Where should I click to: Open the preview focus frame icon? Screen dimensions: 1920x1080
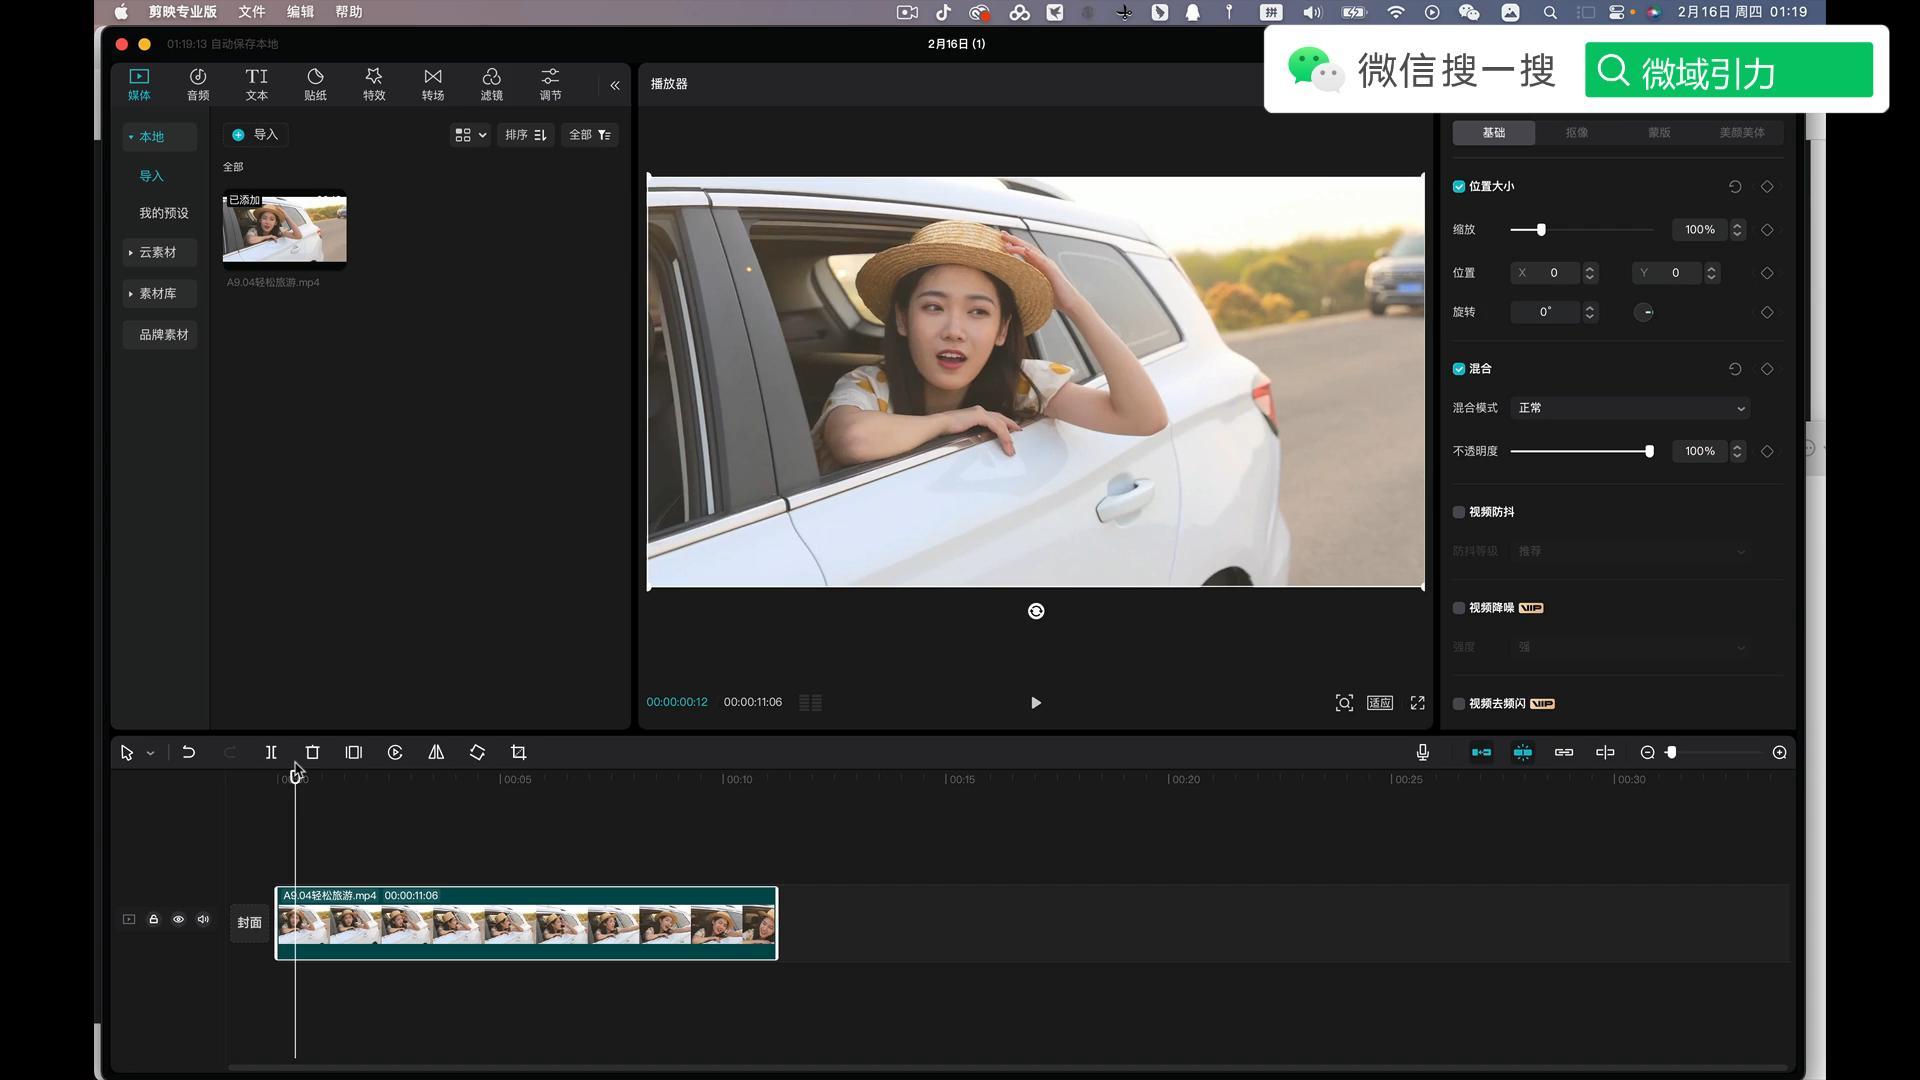[x=1344, y=703]
